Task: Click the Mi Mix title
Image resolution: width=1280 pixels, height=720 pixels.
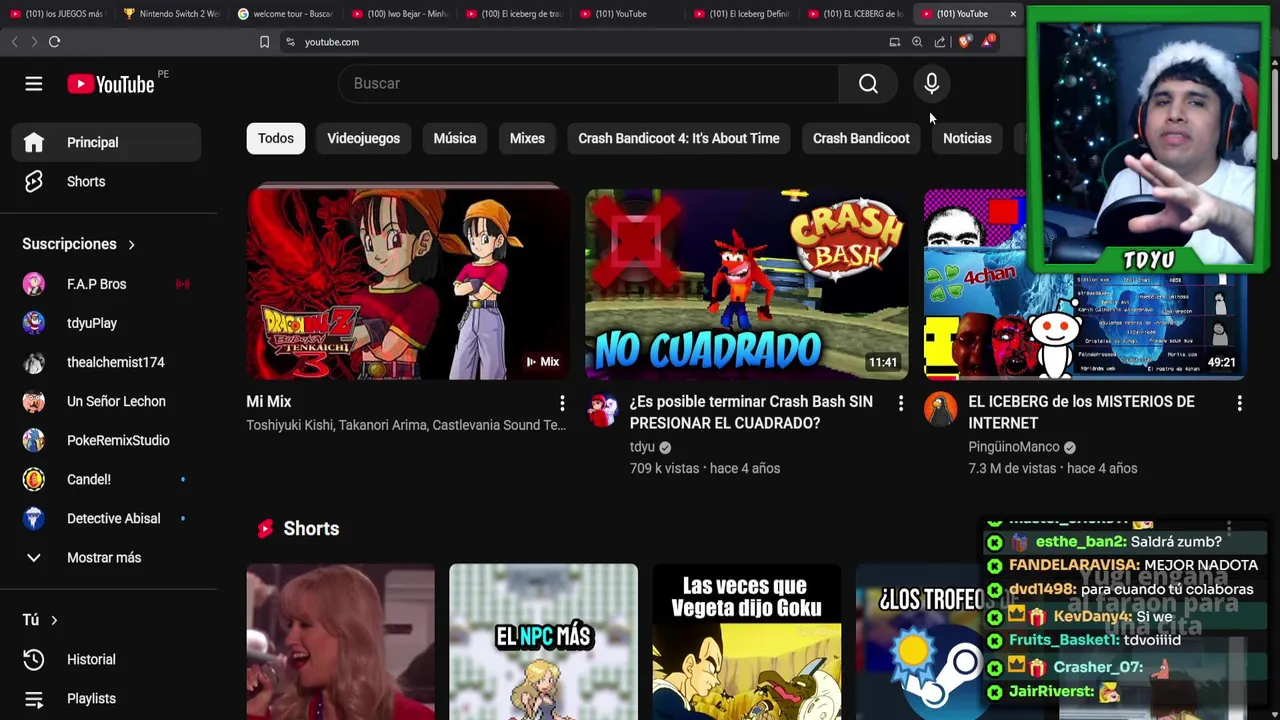Action: tap(269, 401)
